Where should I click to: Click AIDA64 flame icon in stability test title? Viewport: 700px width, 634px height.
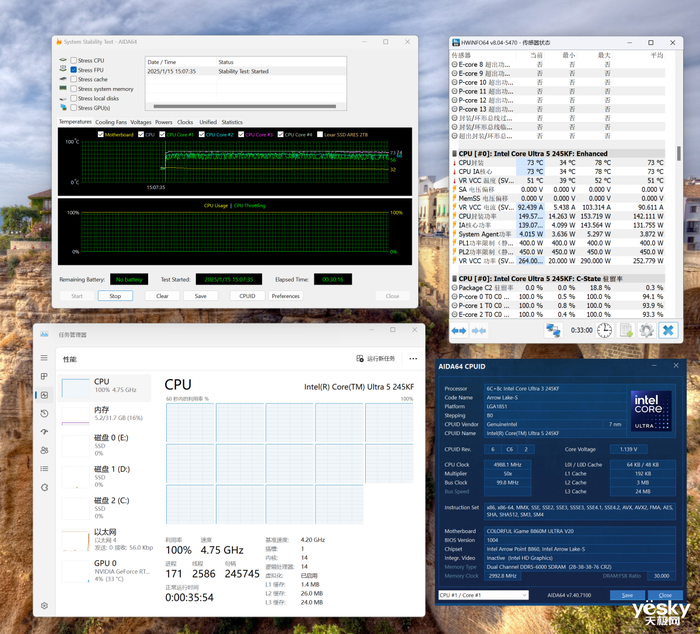(x=58, y=42)
